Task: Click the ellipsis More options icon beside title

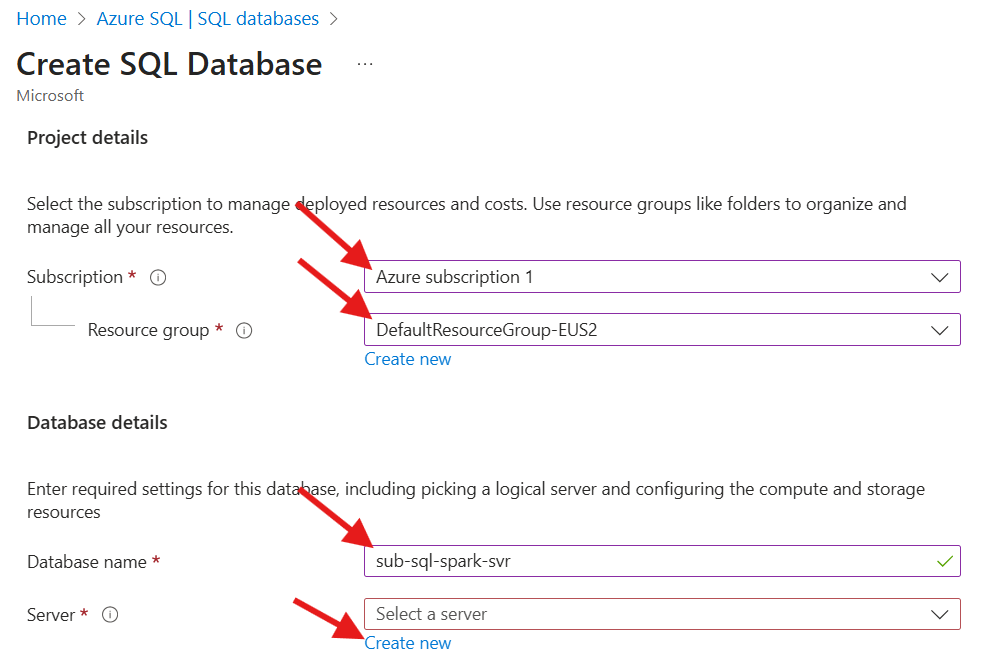Action: (365, 64)
